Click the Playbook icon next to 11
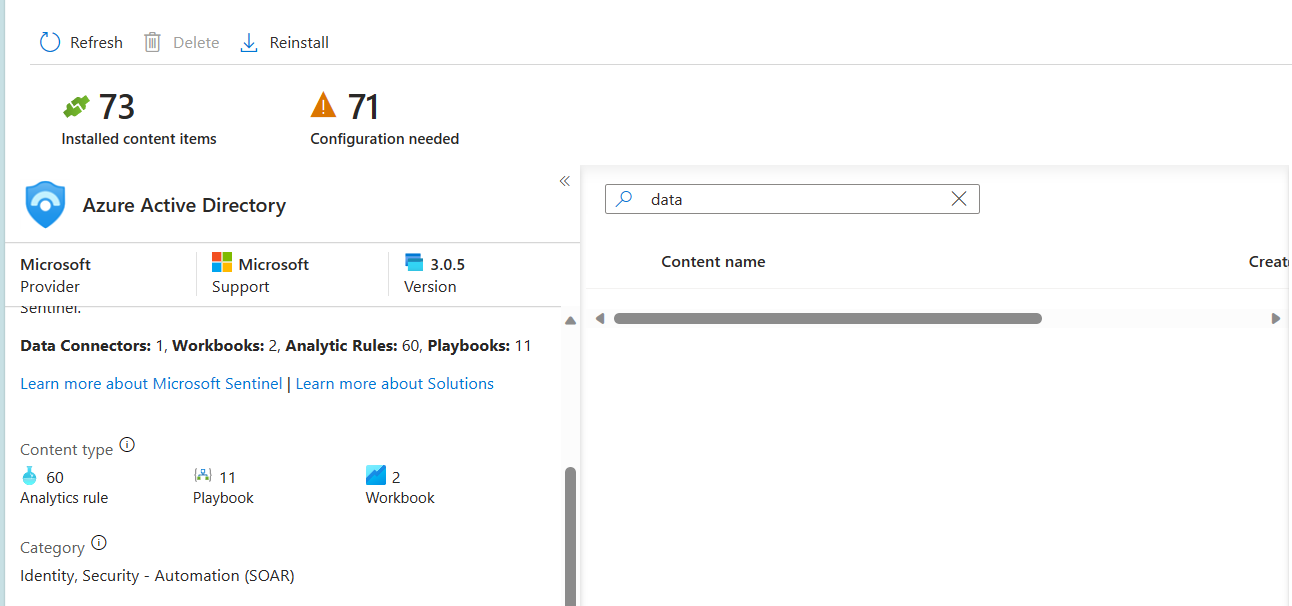This screenshot has height=606, width=1292. 203,476
